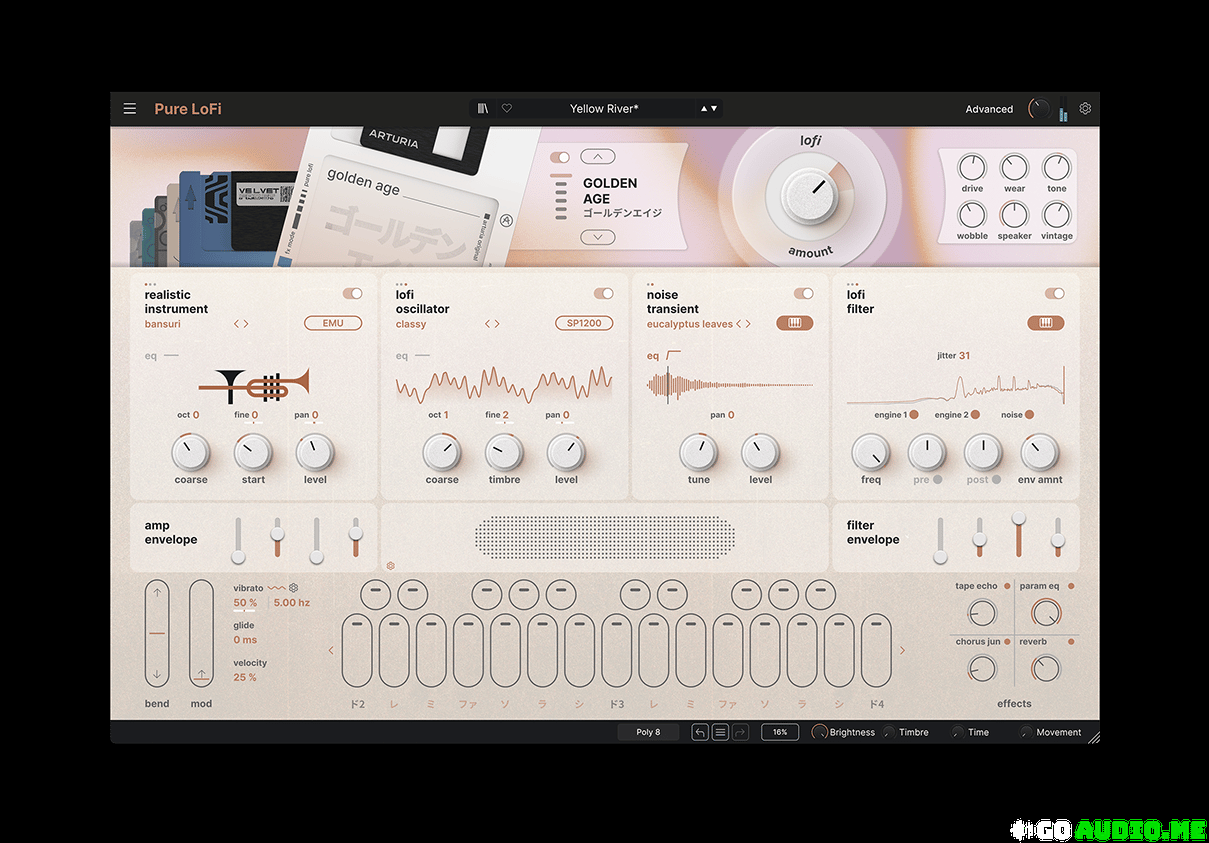Toggle the reverb effect on/off dot

click(1071, 641)
